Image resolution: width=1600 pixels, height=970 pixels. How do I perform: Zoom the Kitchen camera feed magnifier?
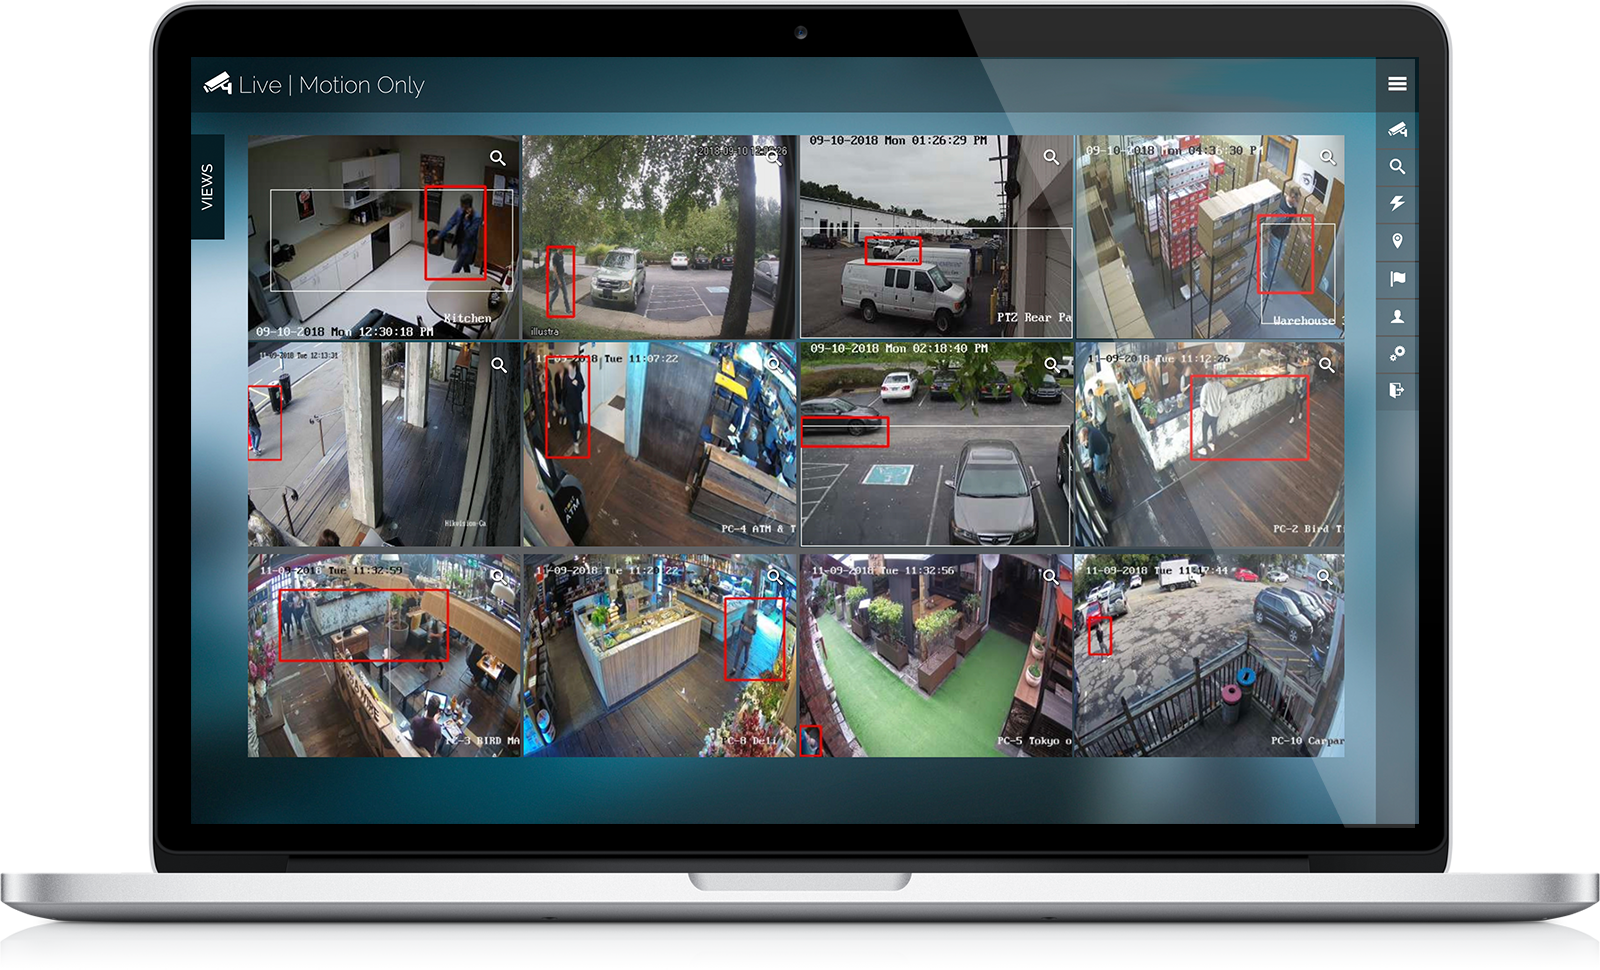click(x=497, y=158)
